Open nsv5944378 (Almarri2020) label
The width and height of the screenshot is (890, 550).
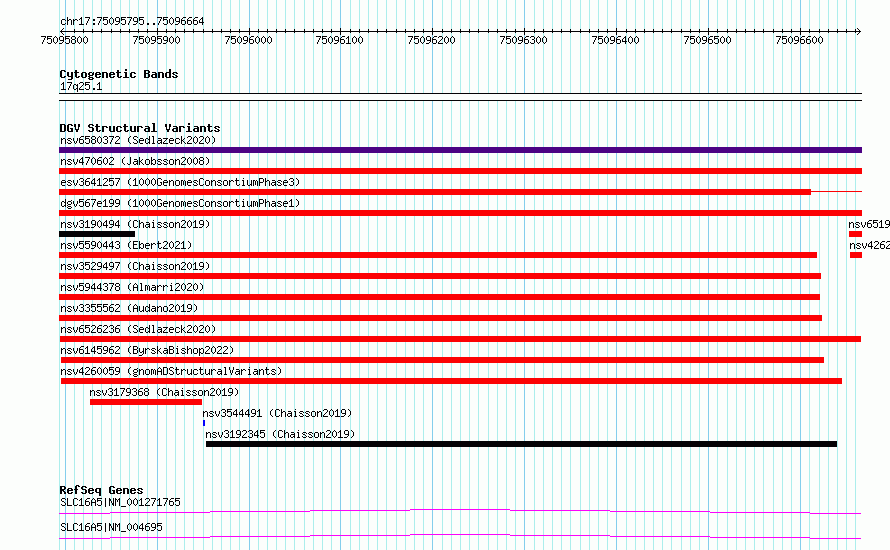click(132, 287)
